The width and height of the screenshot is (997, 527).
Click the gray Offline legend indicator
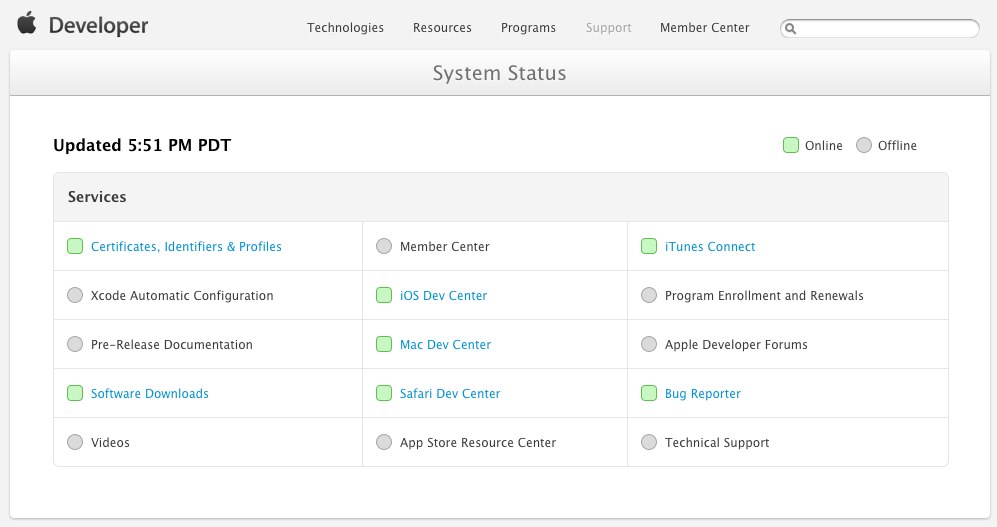[x=864, y=145]
